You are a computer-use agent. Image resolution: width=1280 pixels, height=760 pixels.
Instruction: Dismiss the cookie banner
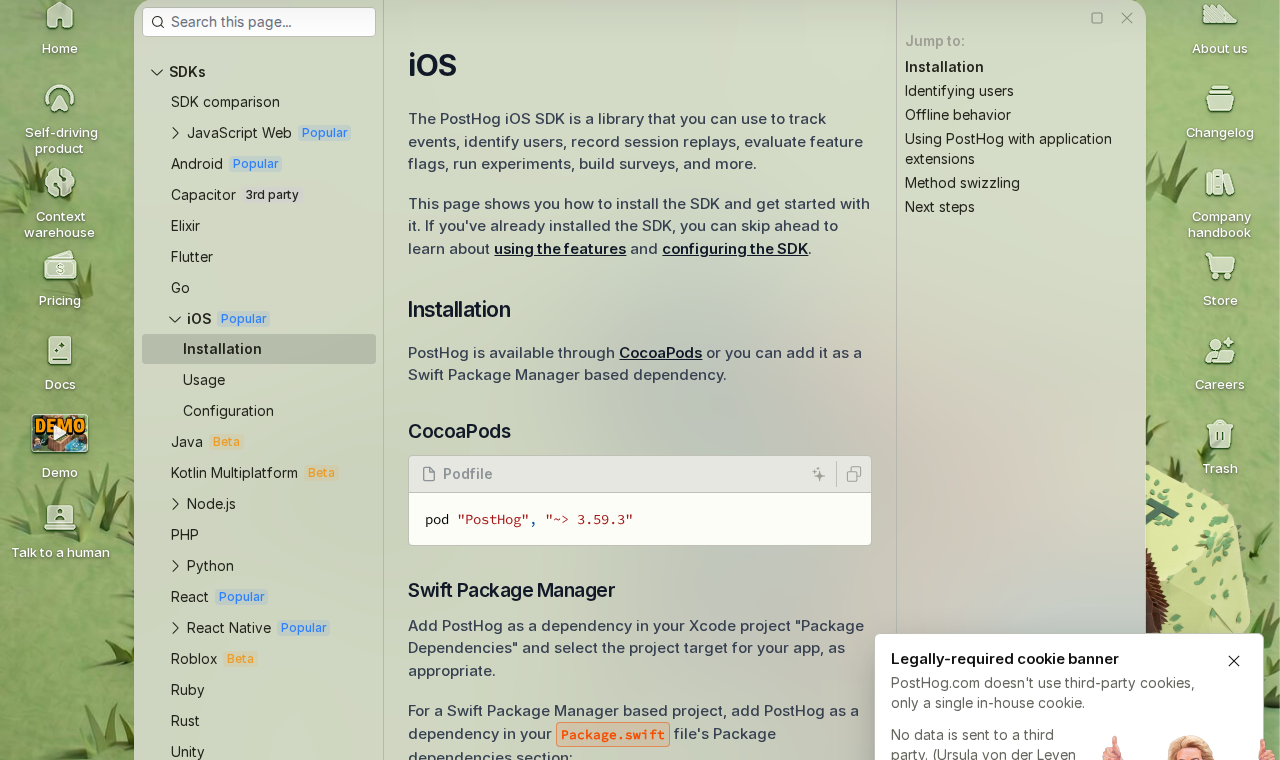click(1234, 661)
